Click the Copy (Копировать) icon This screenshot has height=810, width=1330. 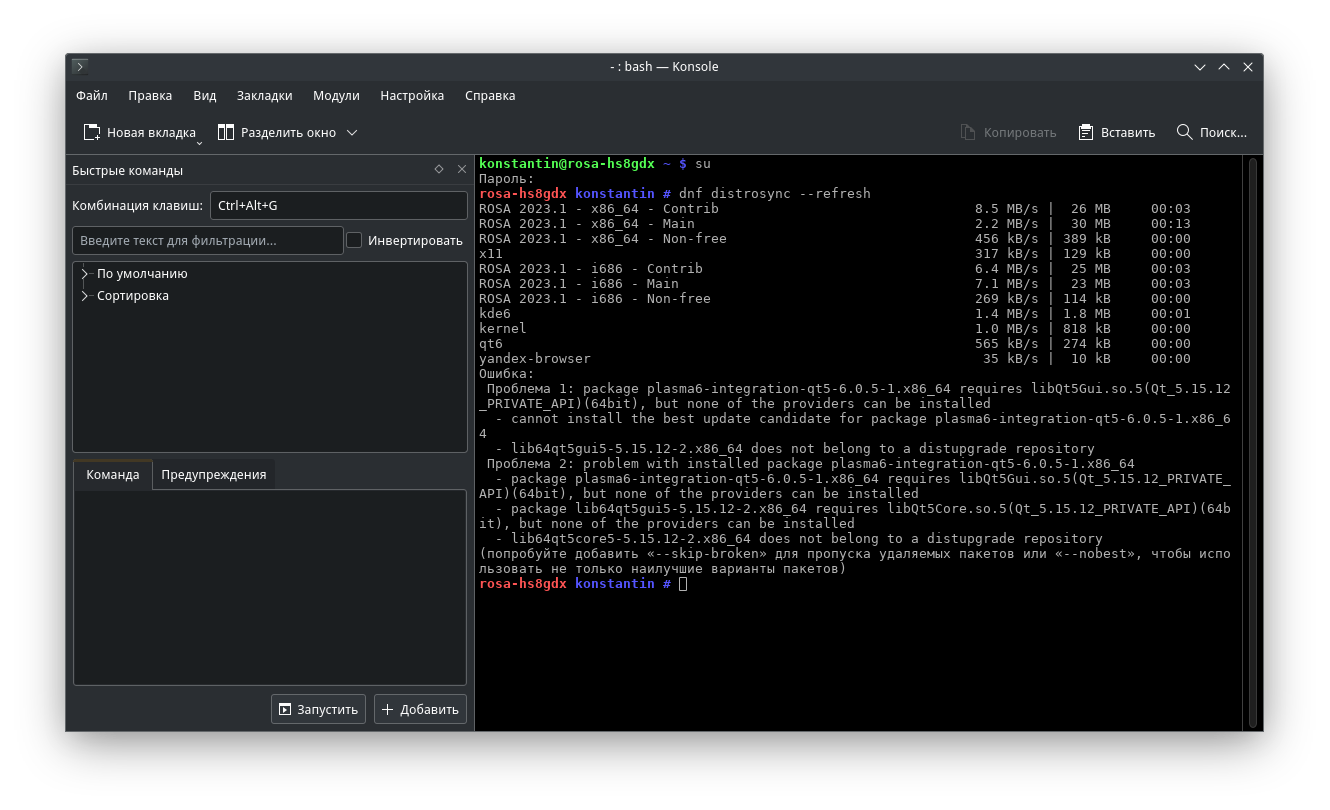[x=968, y=132]
